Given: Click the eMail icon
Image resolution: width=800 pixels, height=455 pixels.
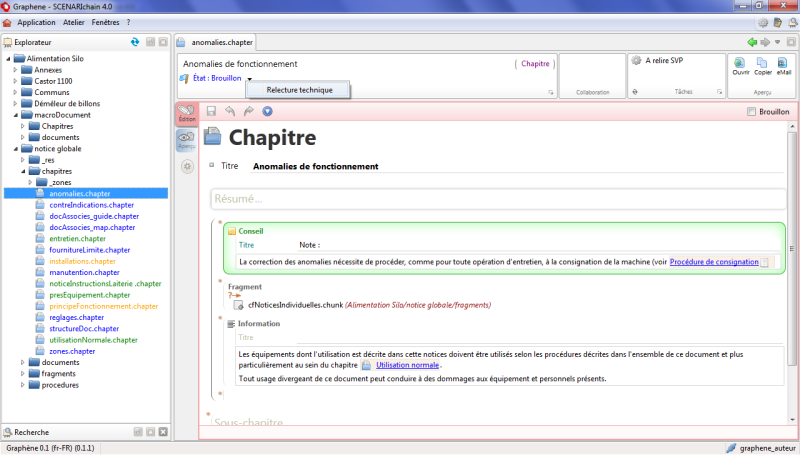Looking at the screenshot, I should coord(783,62).
